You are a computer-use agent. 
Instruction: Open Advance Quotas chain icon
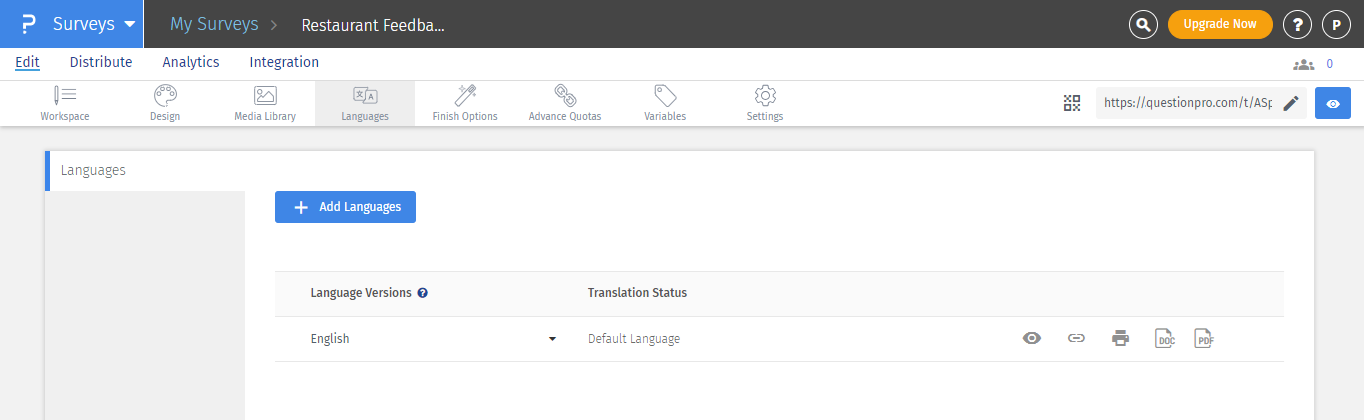coord(565,96)
